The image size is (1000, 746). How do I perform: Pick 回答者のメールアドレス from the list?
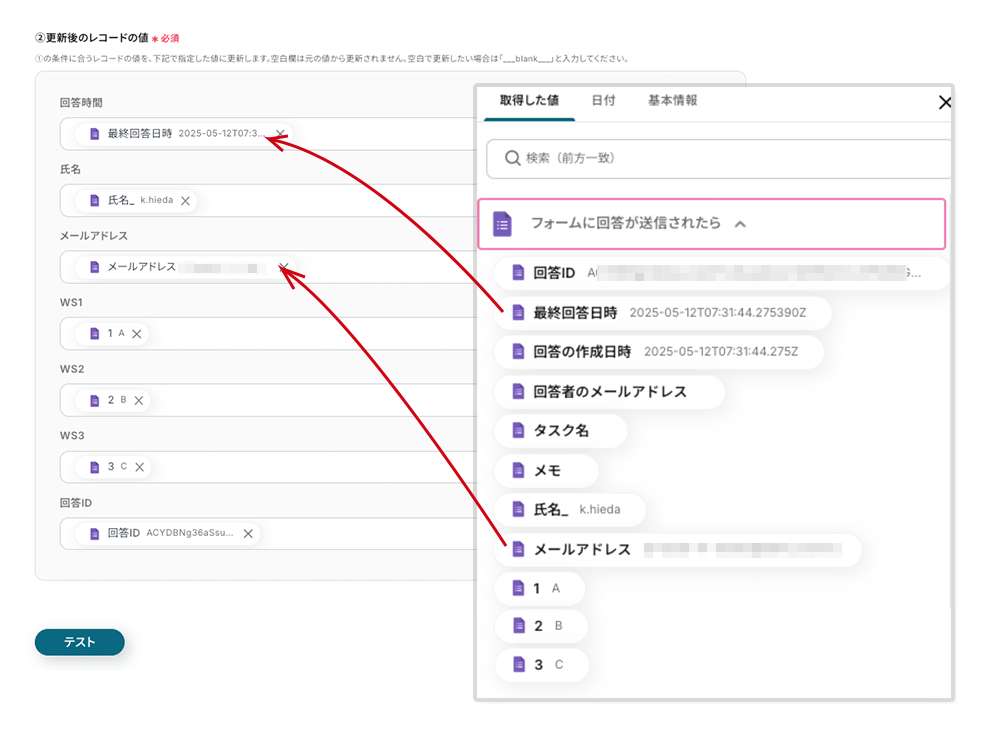coord(609,391)
